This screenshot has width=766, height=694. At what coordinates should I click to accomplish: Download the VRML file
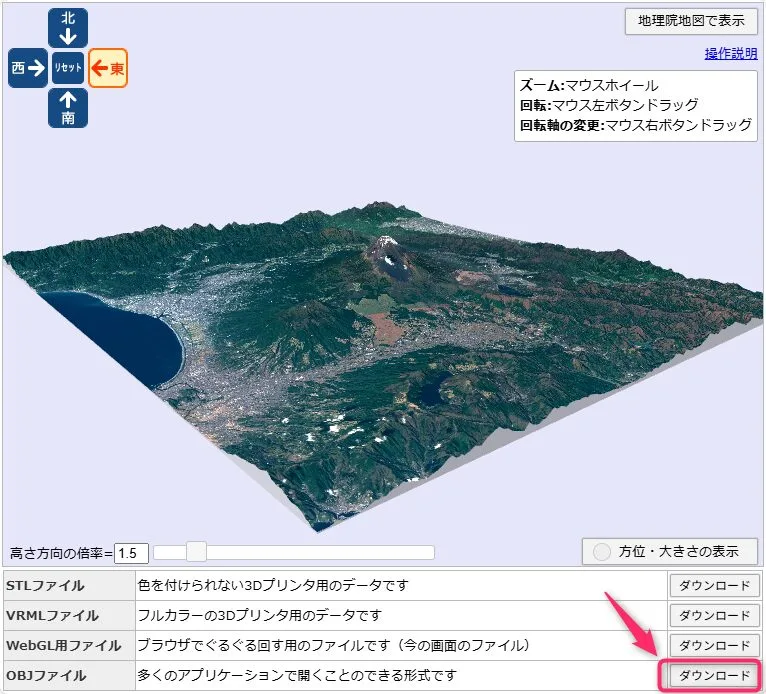714,616
